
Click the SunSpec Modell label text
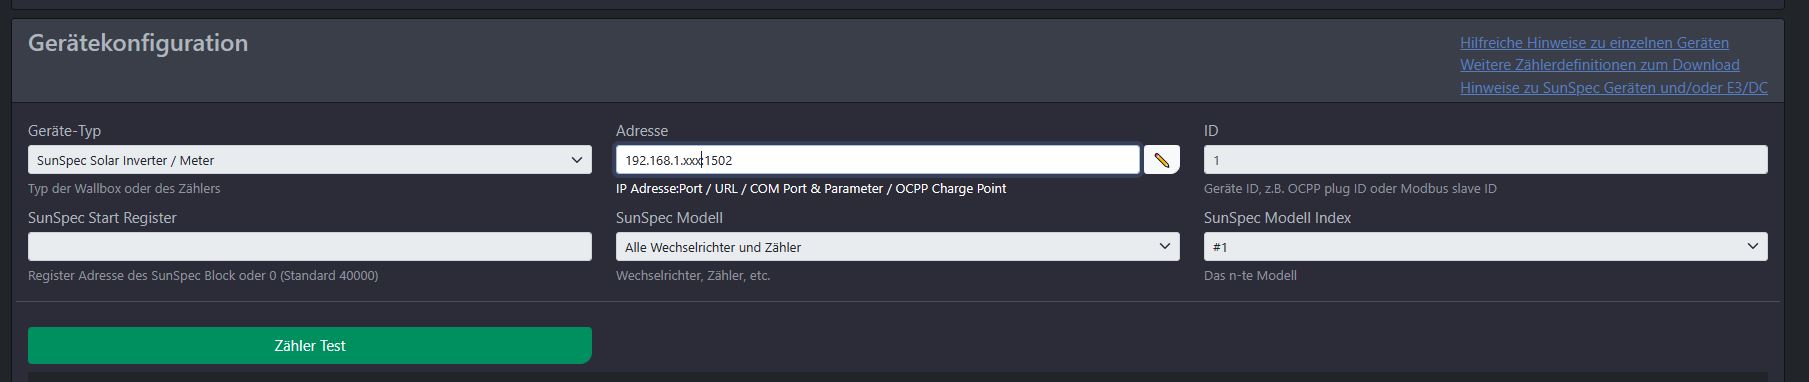669,218
